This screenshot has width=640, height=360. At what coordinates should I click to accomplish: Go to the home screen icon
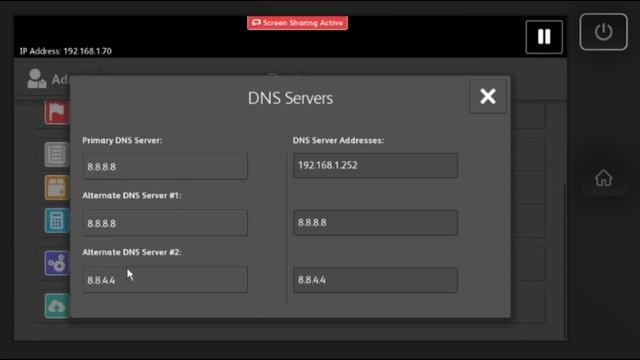tap(603, 178)
